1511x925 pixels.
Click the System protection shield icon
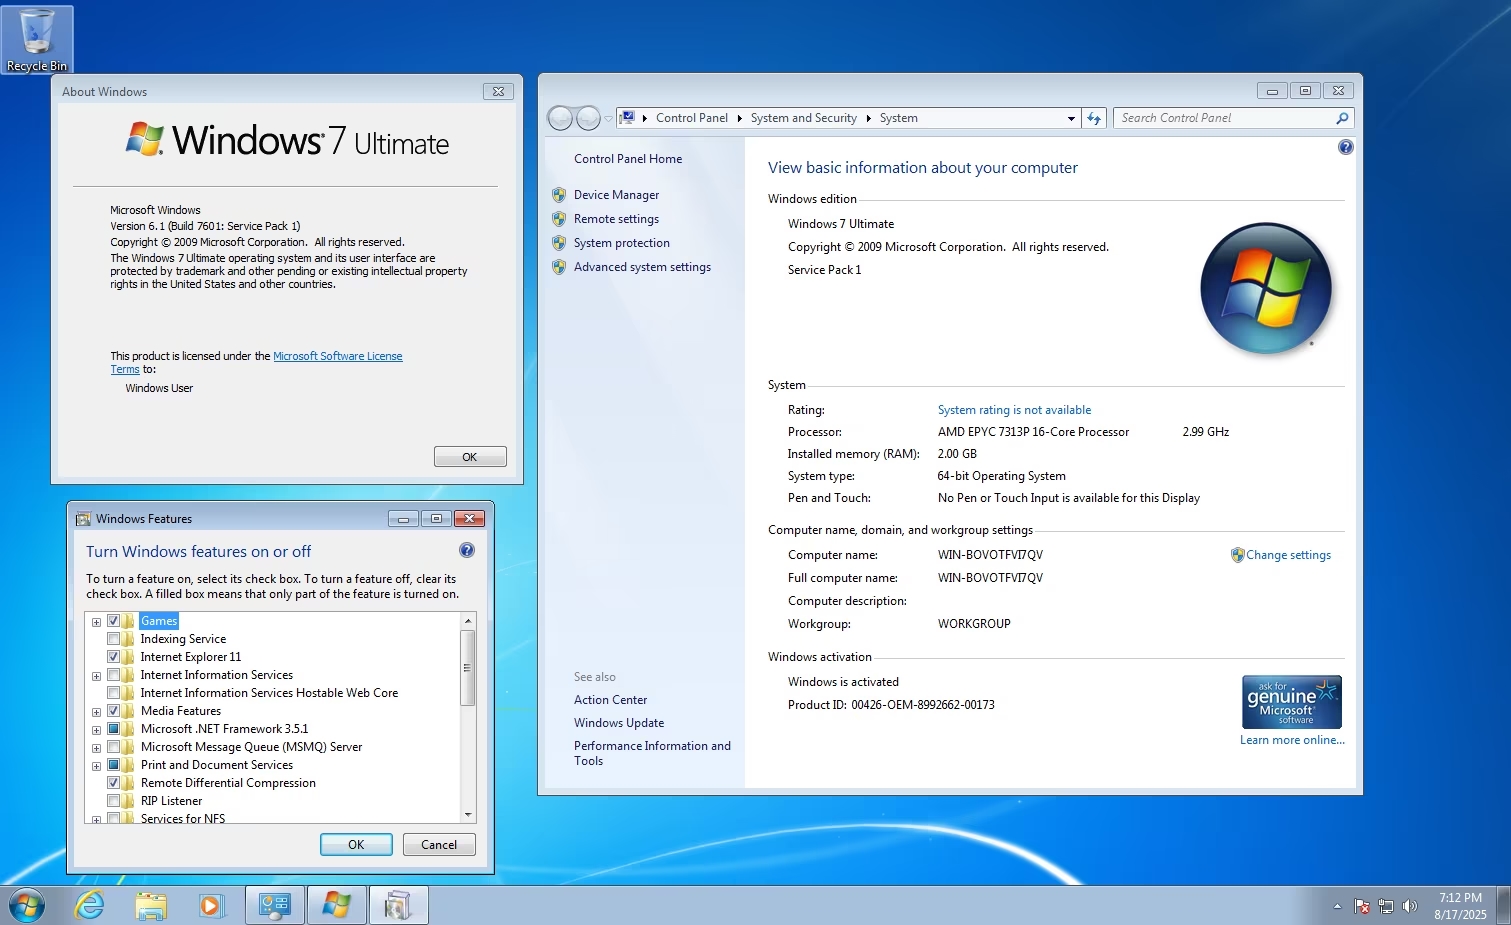coord(559,243)
